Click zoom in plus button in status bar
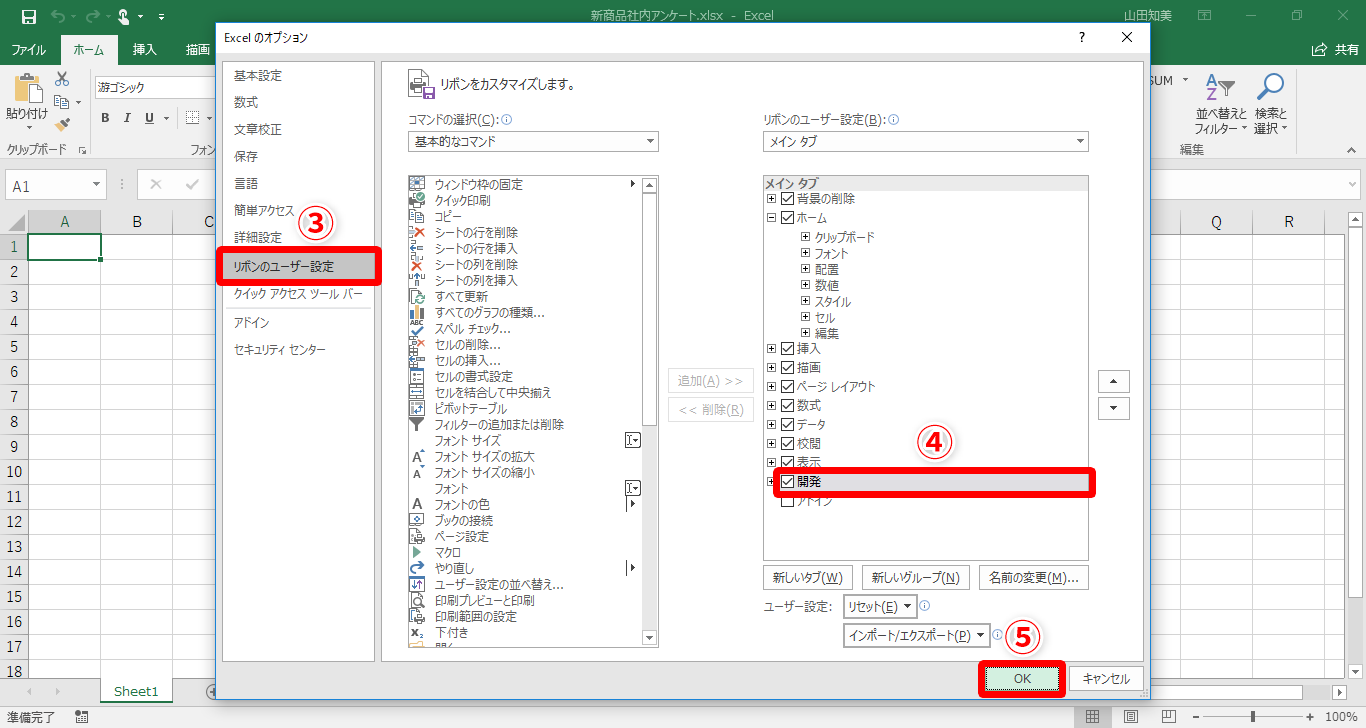Image resolution: width=1366 pixels, height=728 pixels. point(1310,717)
